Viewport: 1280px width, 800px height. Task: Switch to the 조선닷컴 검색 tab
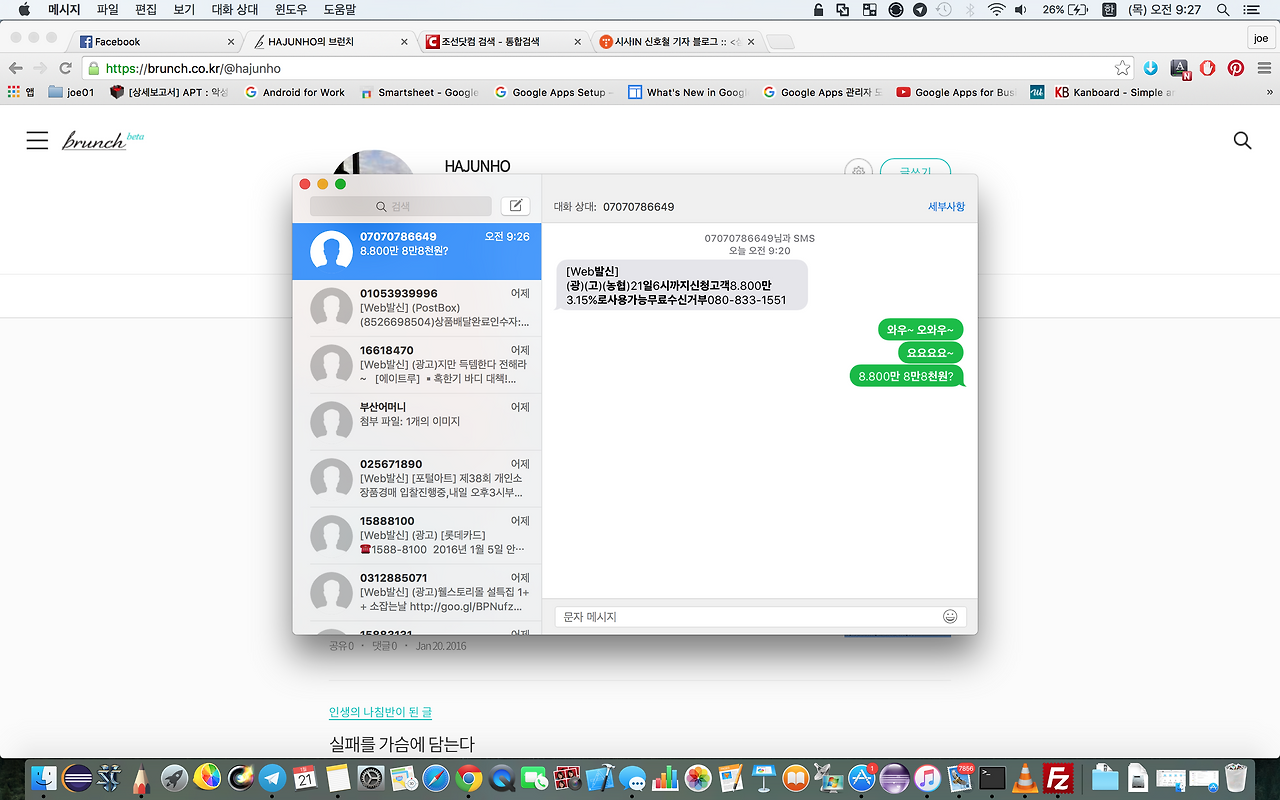tap(503, 42)
